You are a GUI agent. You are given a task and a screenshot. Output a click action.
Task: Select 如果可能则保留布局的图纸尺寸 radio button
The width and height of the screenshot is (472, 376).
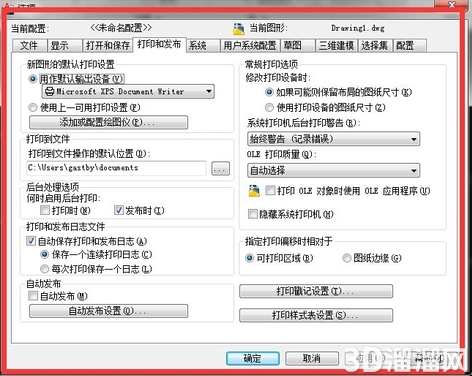pyautogui.click(x=269, y=92)
